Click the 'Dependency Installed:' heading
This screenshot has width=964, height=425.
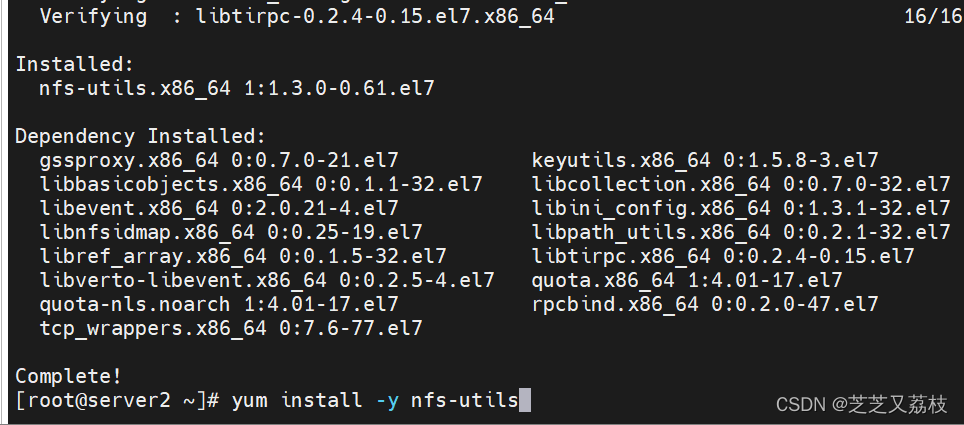140,136
